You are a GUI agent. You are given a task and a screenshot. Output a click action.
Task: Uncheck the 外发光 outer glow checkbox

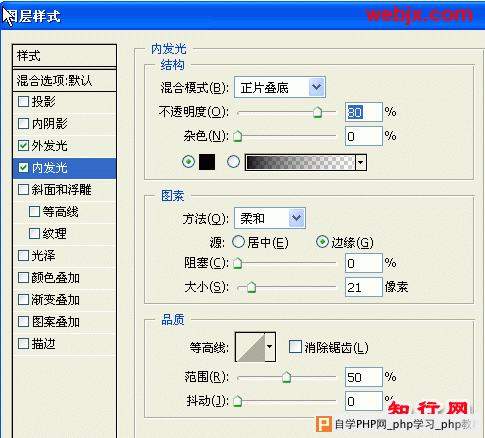[x=23, y=146]
